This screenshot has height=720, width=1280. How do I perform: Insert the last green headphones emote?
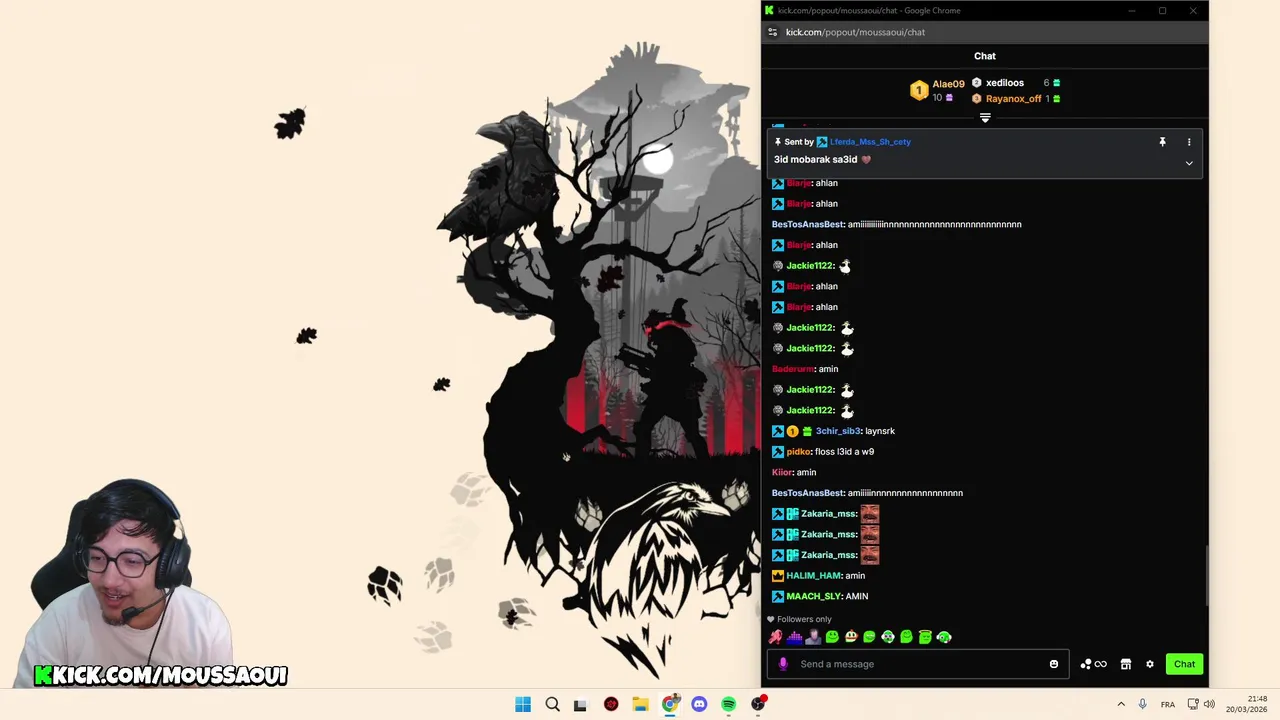pos(944,637)
